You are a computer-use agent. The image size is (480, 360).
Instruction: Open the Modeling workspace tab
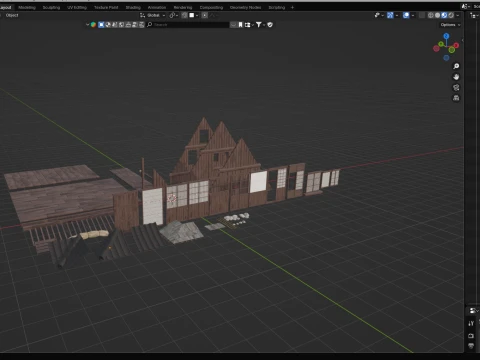(x=27, y=7)
